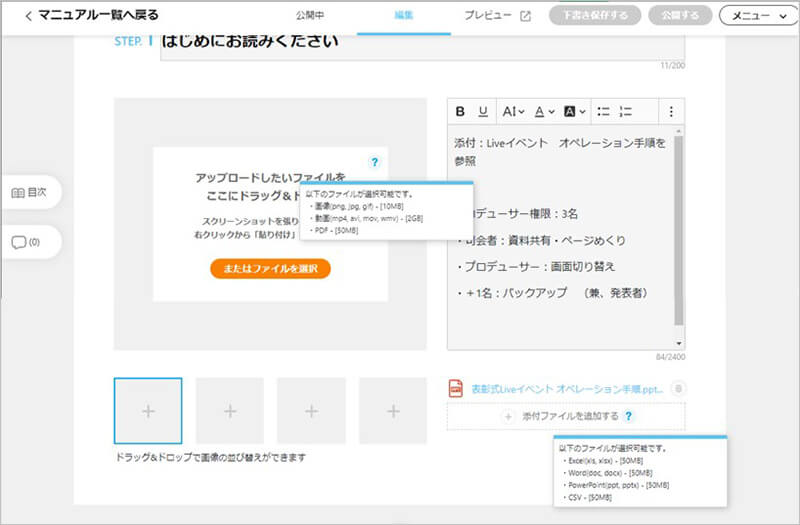
Task: Open the 目次 table of contents
Action: [29, 192]
